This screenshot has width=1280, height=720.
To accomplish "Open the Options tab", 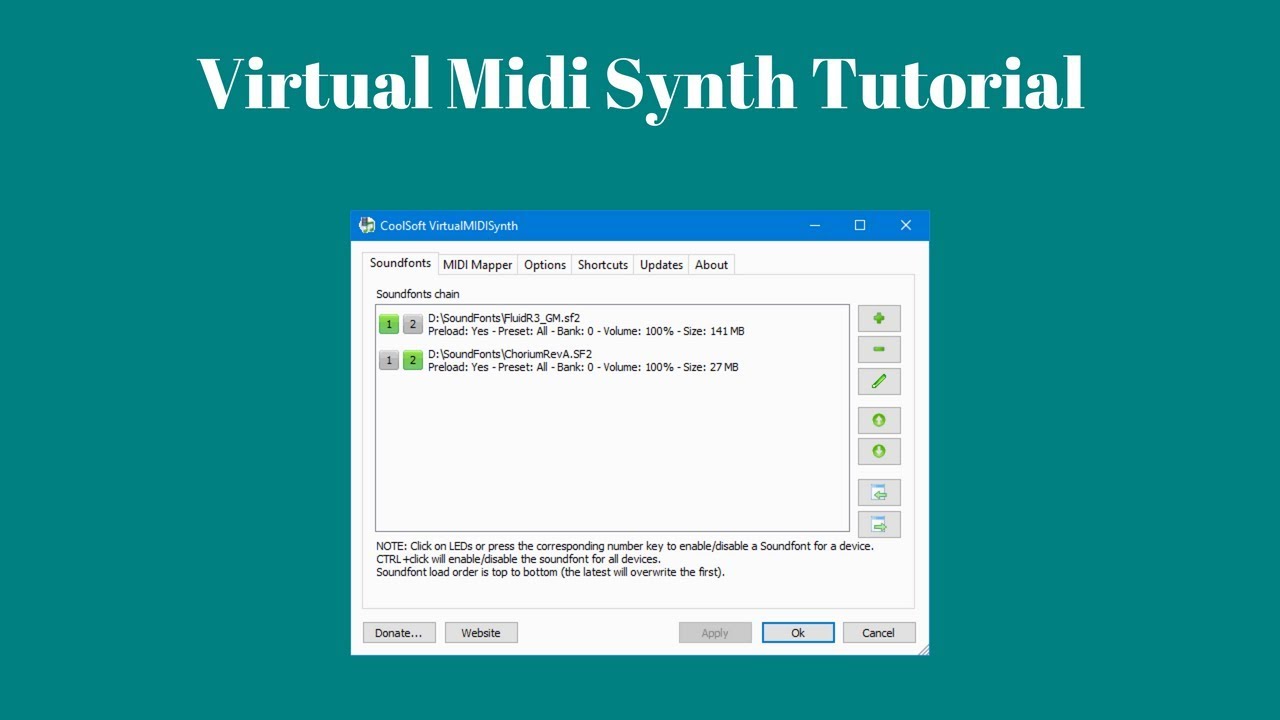I will [545, 265].
